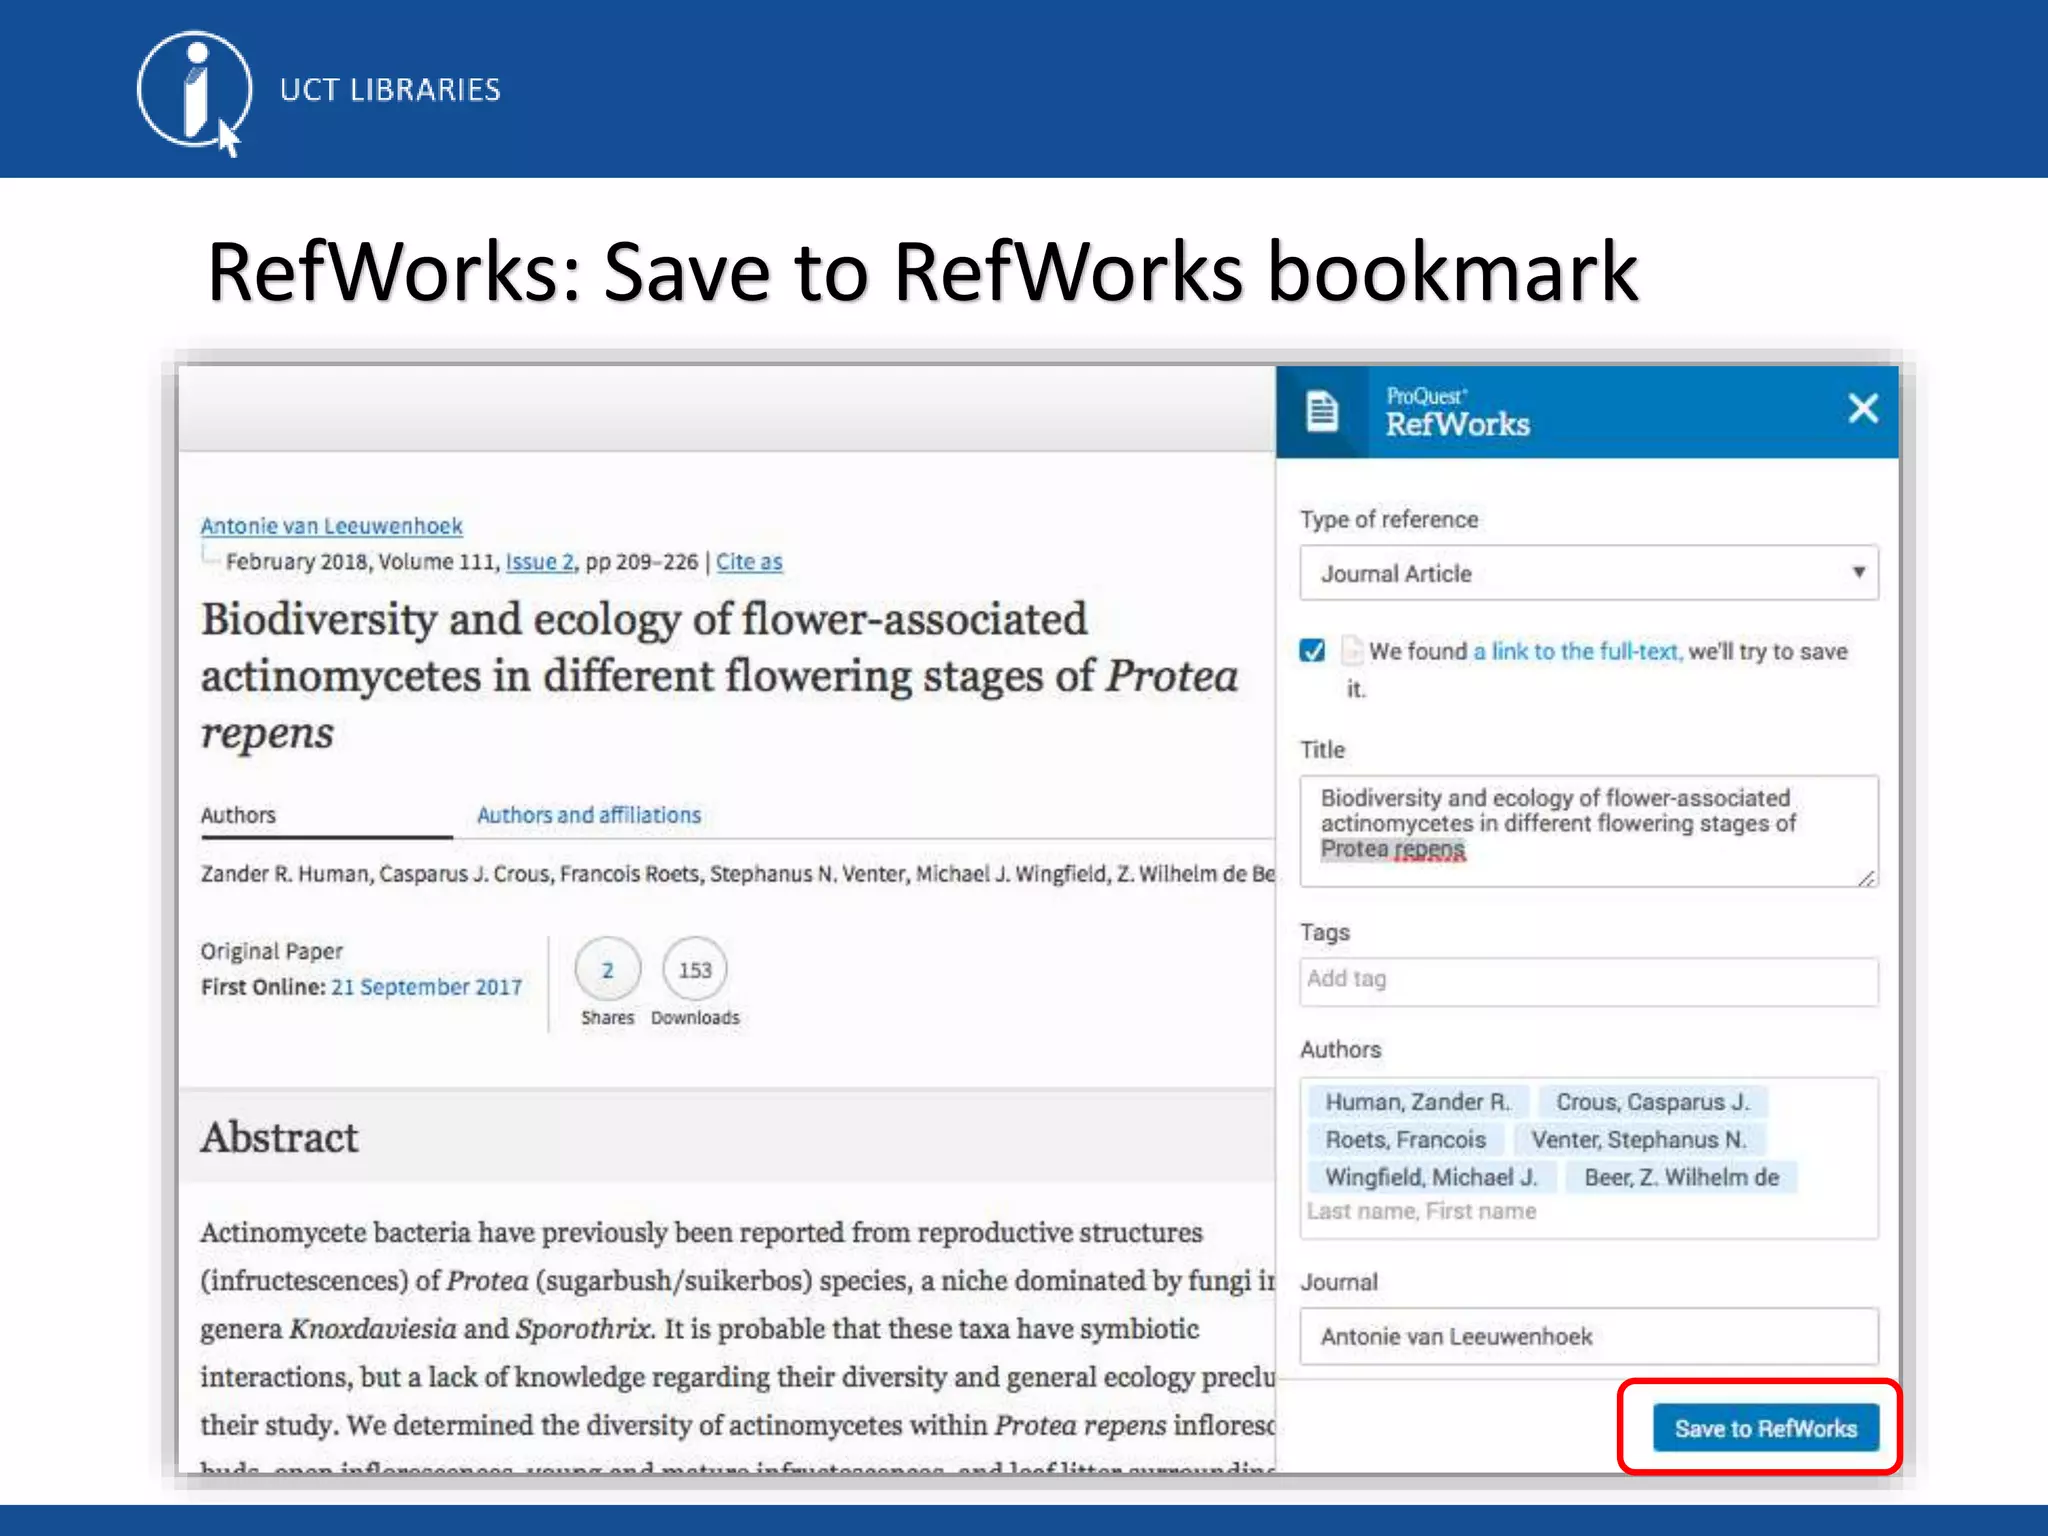Open the Type of reference dropdown
Viewport: 2048px width, 1536px height.
pos(1589,573)
